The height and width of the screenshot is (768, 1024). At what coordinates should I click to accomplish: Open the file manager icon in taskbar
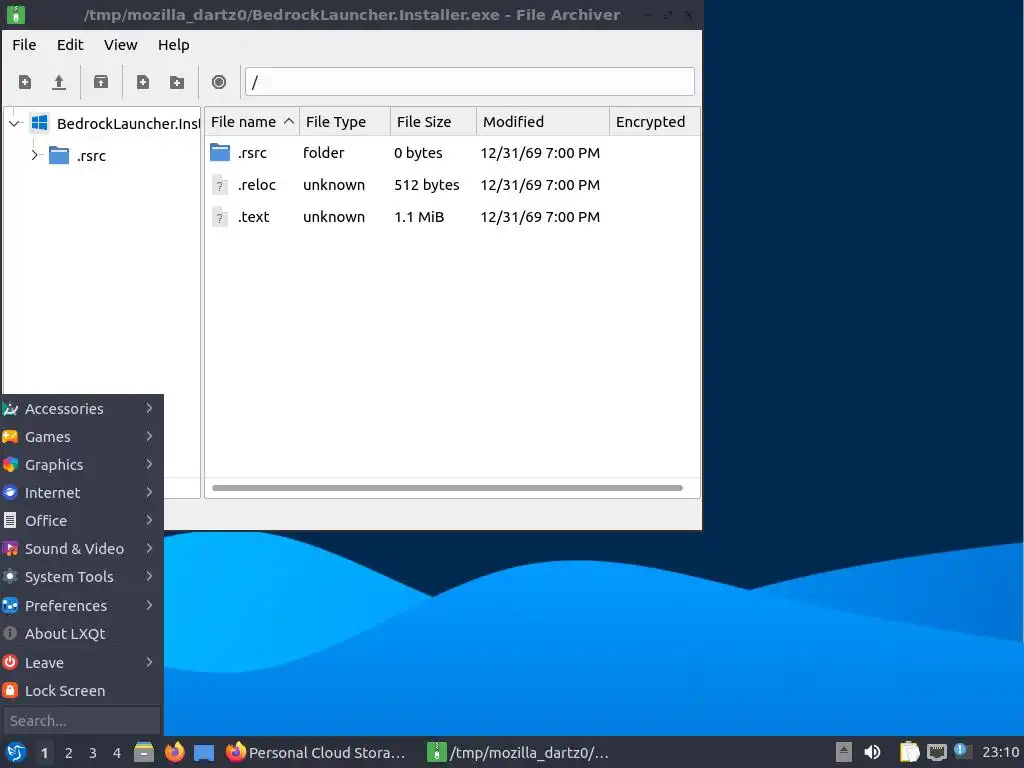144,752
